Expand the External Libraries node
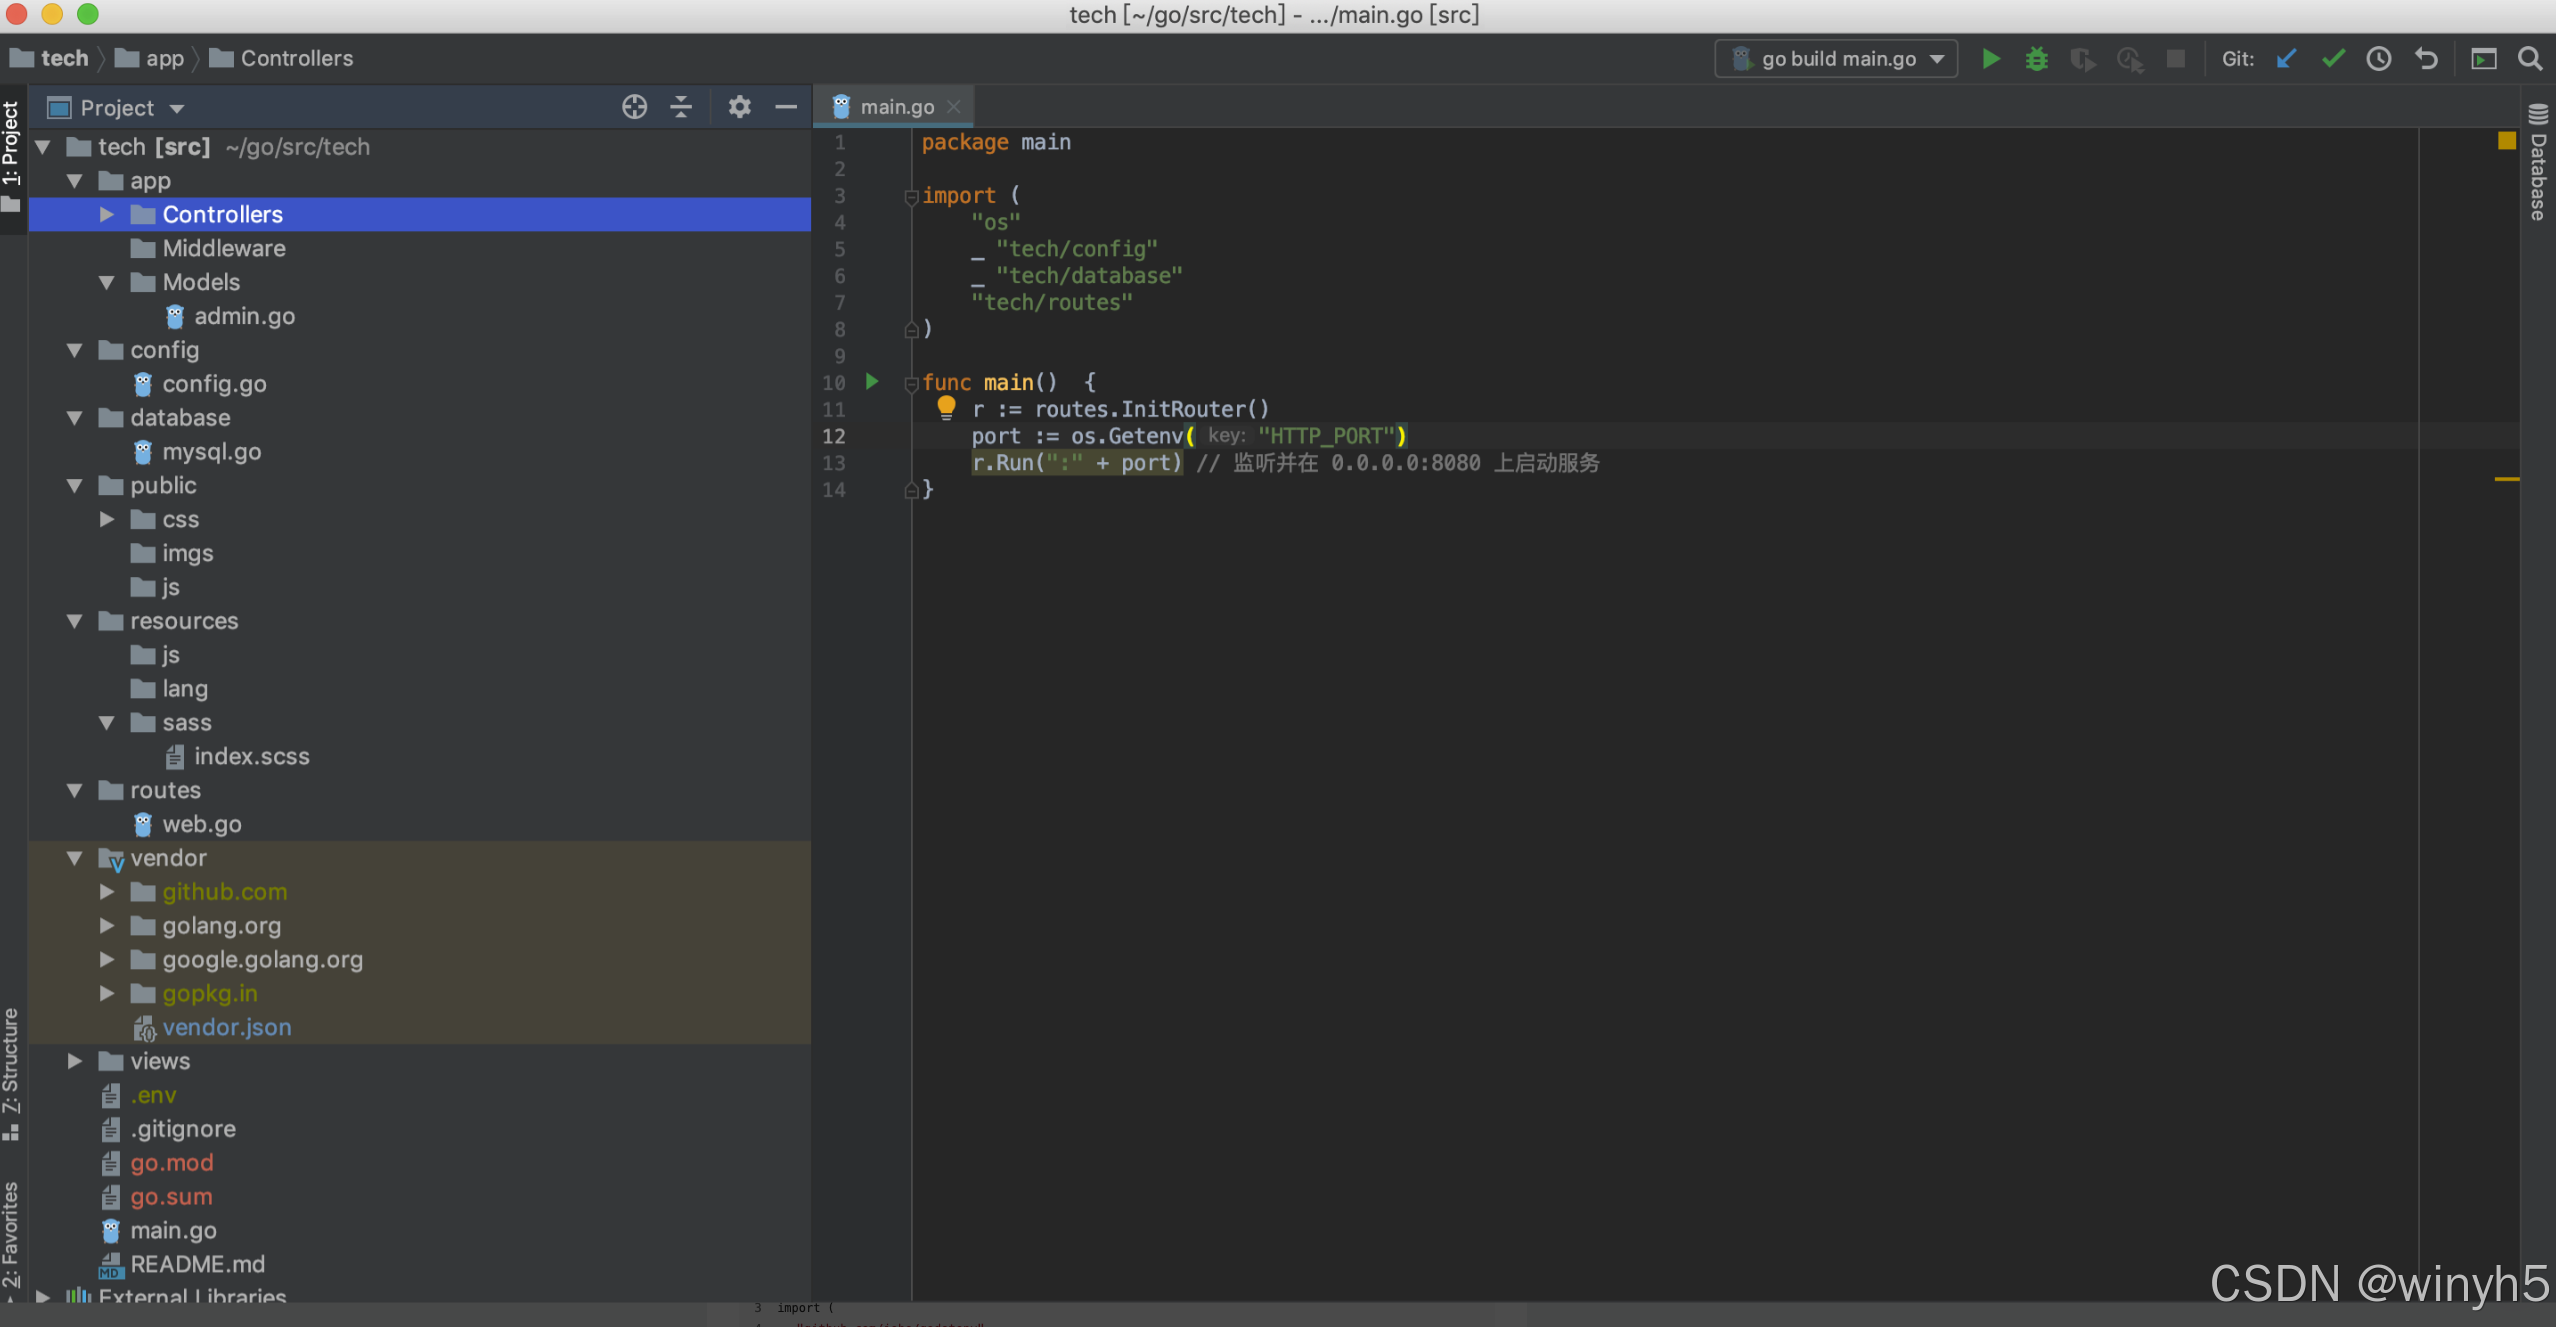The width and height of the screenshot is (2556, 1327). [x=43, y=1296]
